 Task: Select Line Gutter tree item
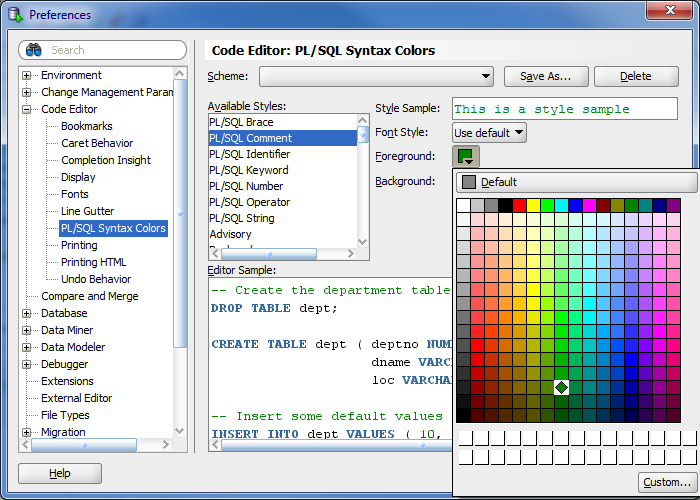[88, 211]
